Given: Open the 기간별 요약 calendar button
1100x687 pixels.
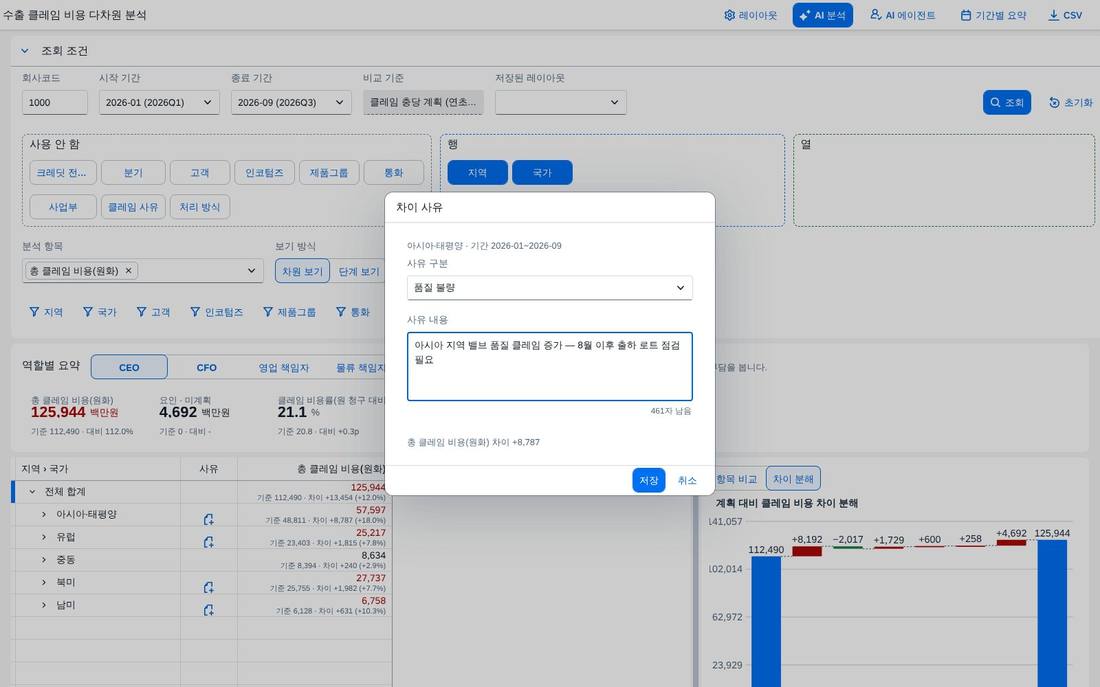Looking at the screenshot, I should [993, 15].
